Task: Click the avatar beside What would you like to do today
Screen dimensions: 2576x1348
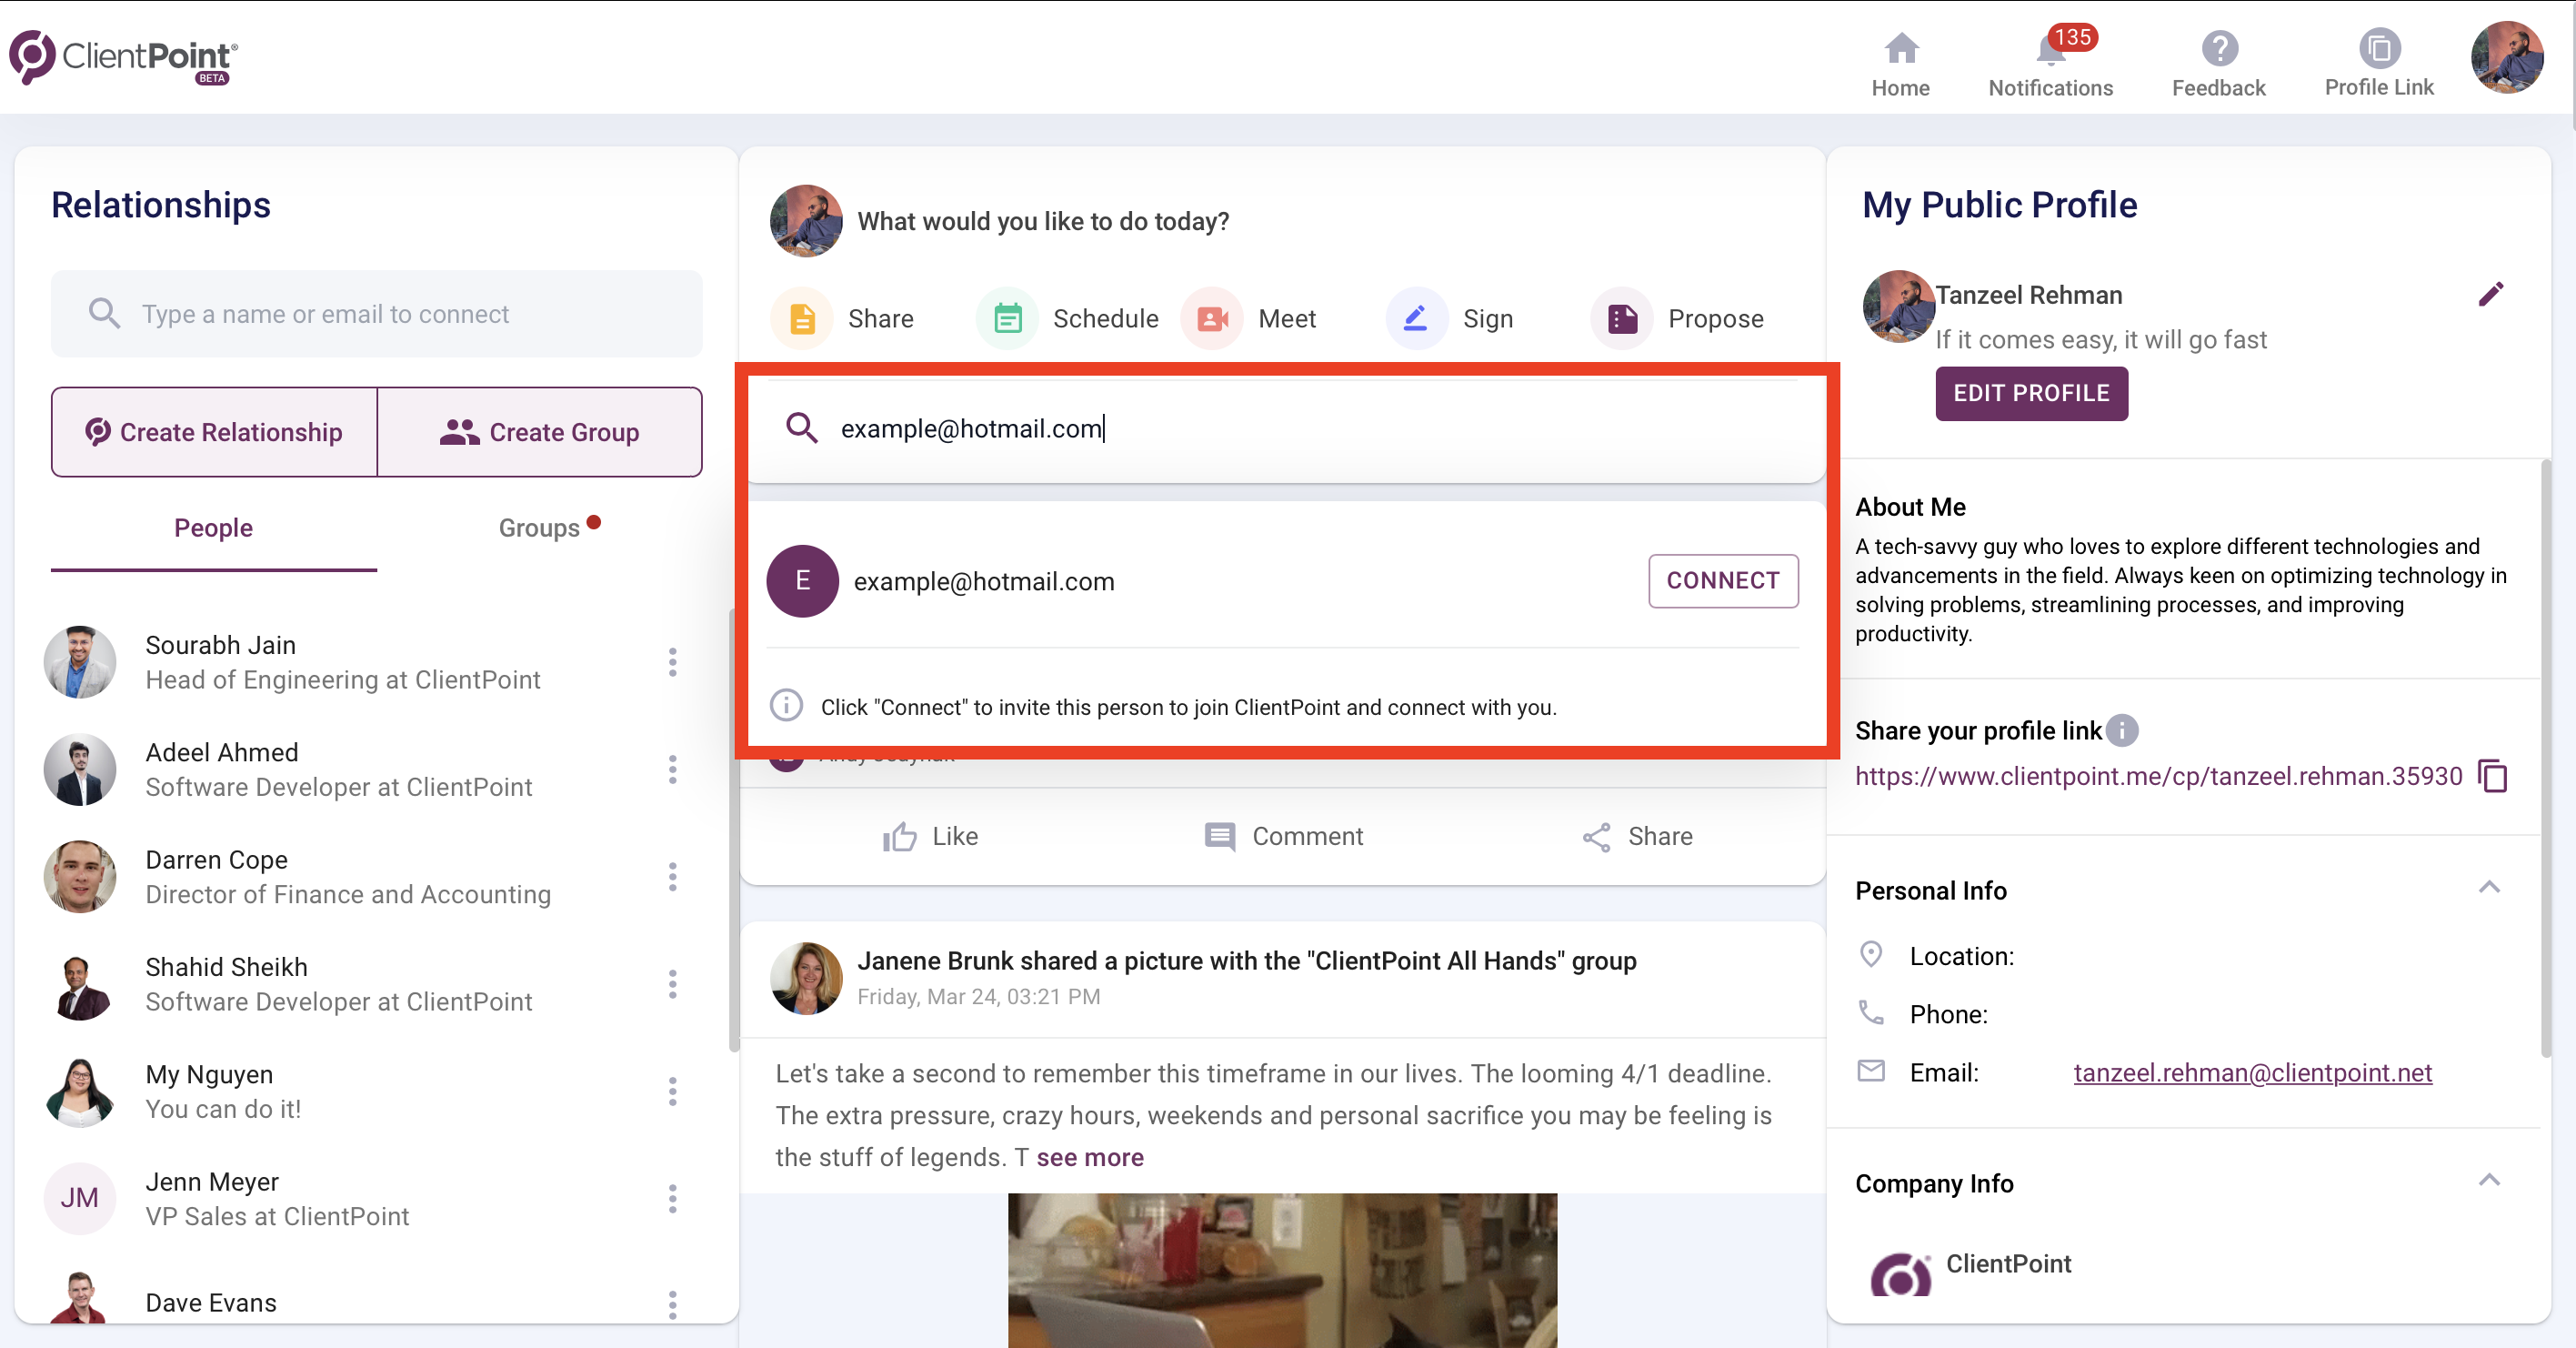Action: click(806, 220)
